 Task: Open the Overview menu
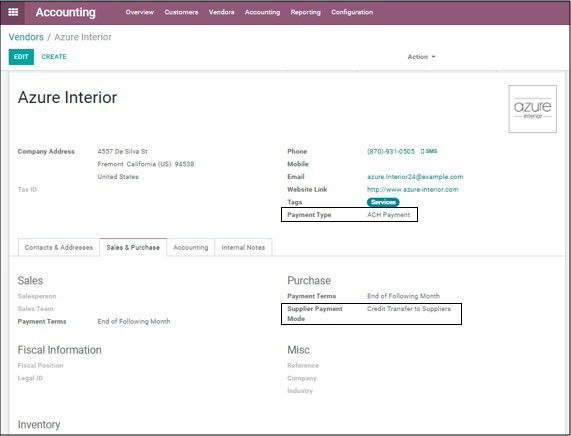coord(139,12)
